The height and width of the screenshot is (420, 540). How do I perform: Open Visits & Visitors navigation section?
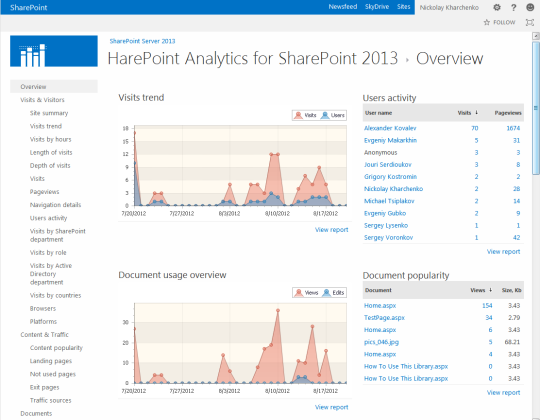[42, 100]
